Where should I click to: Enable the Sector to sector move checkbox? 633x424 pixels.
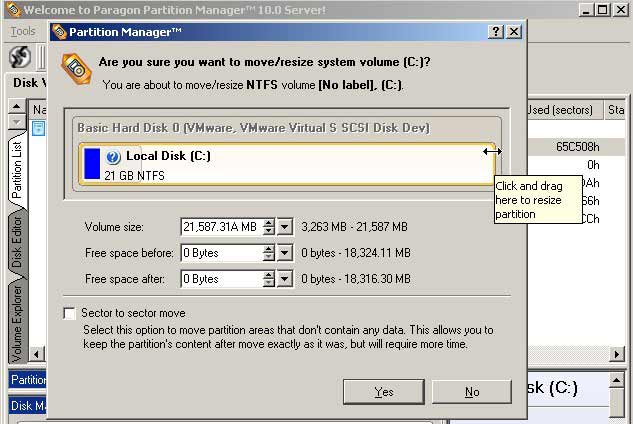coord(69,313)
